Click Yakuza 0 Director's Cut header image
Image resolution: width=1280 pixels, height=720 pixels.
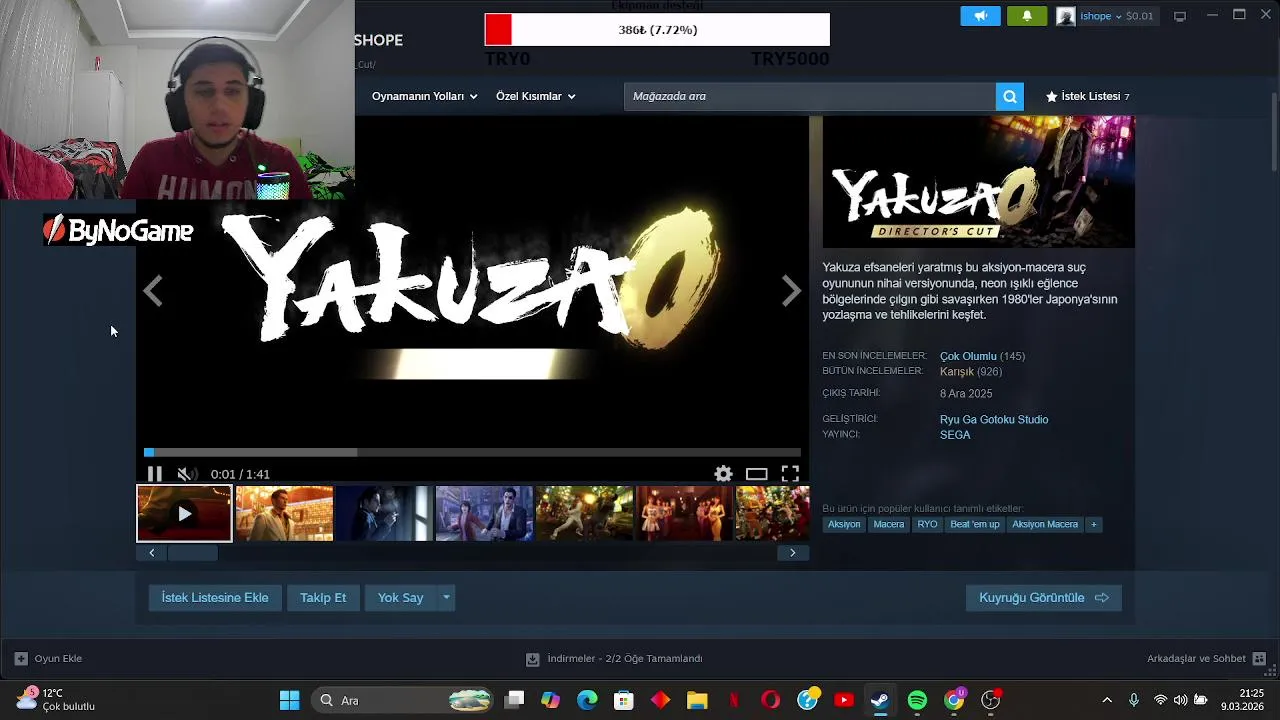[x=978, y=181]
